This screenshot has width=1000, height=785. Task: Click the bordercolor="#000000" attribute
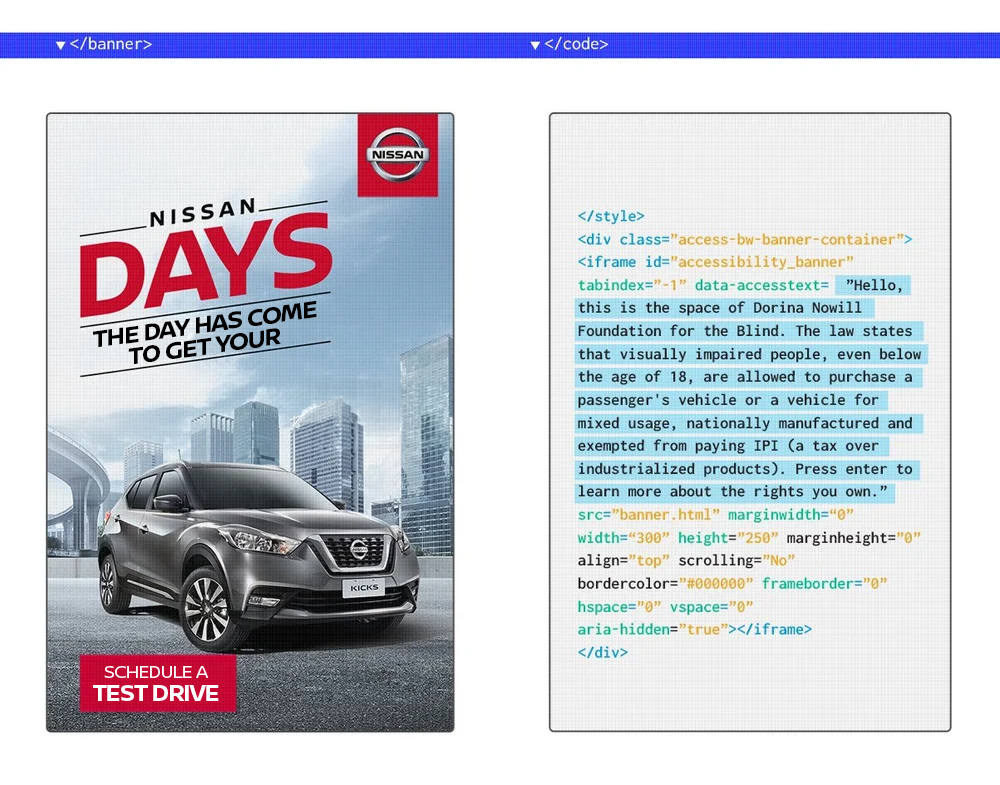665,583
